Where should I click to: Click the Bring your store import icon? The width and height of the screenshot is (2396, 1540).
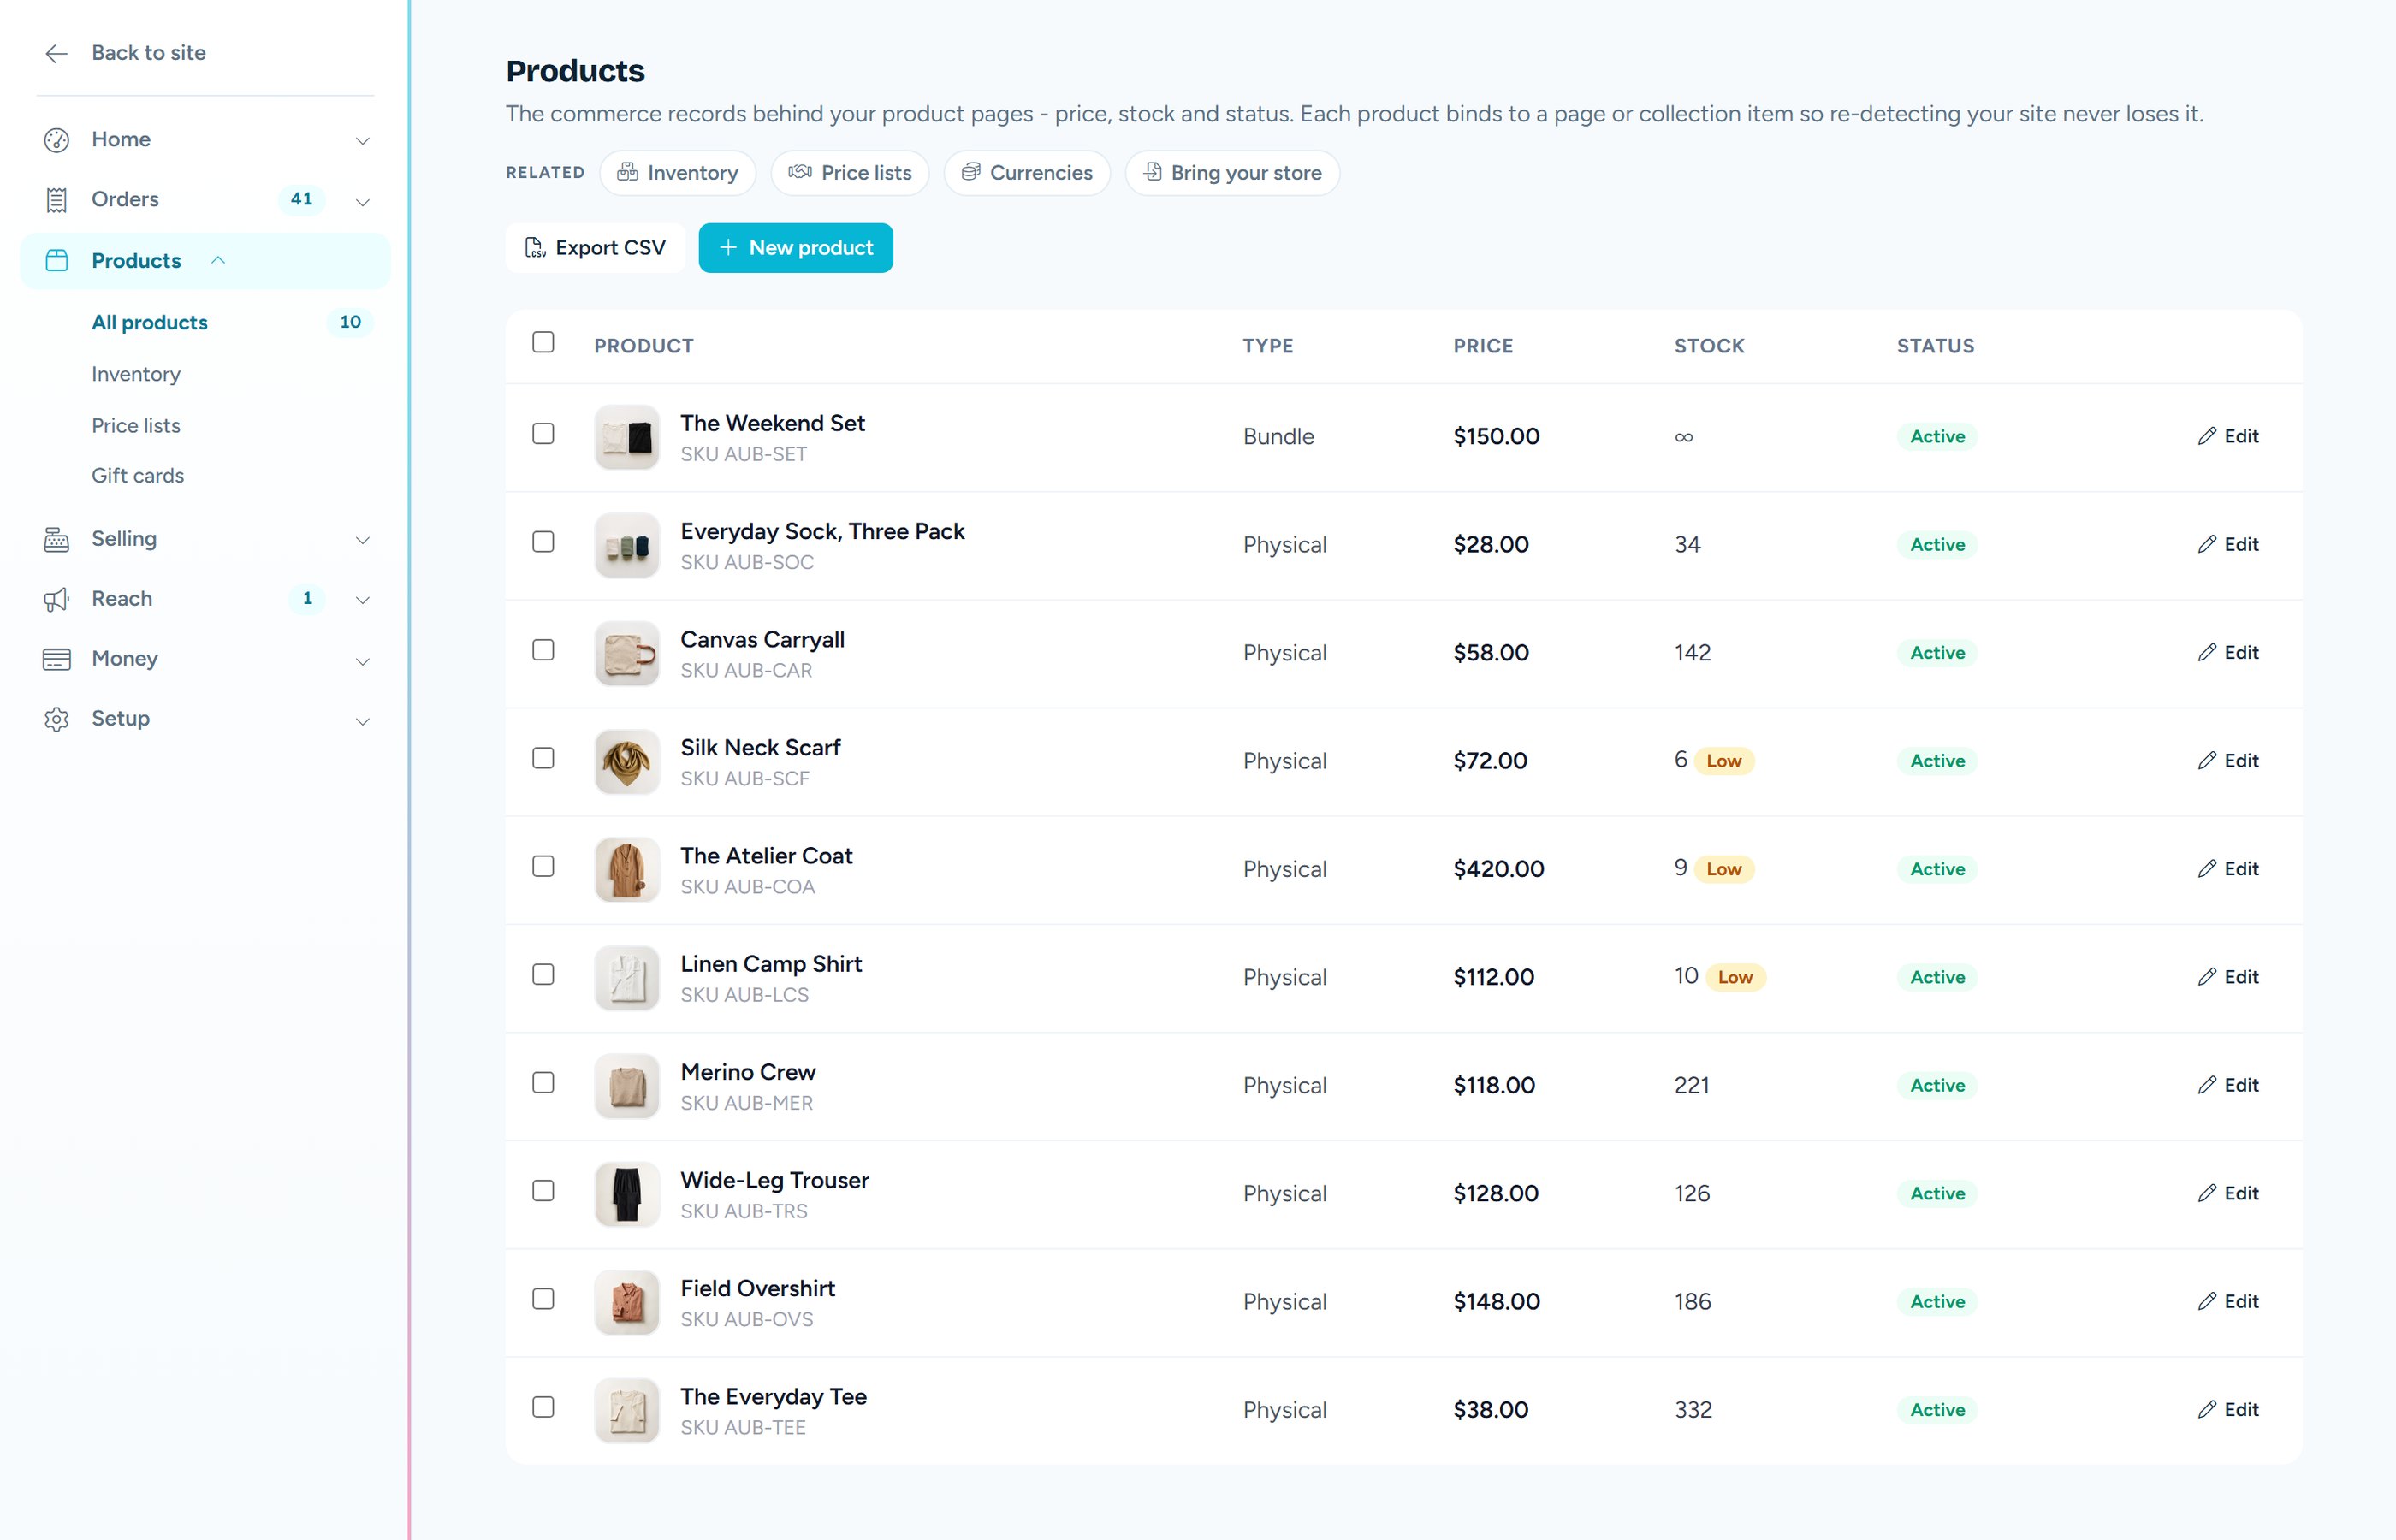(x=1152, y=172)
